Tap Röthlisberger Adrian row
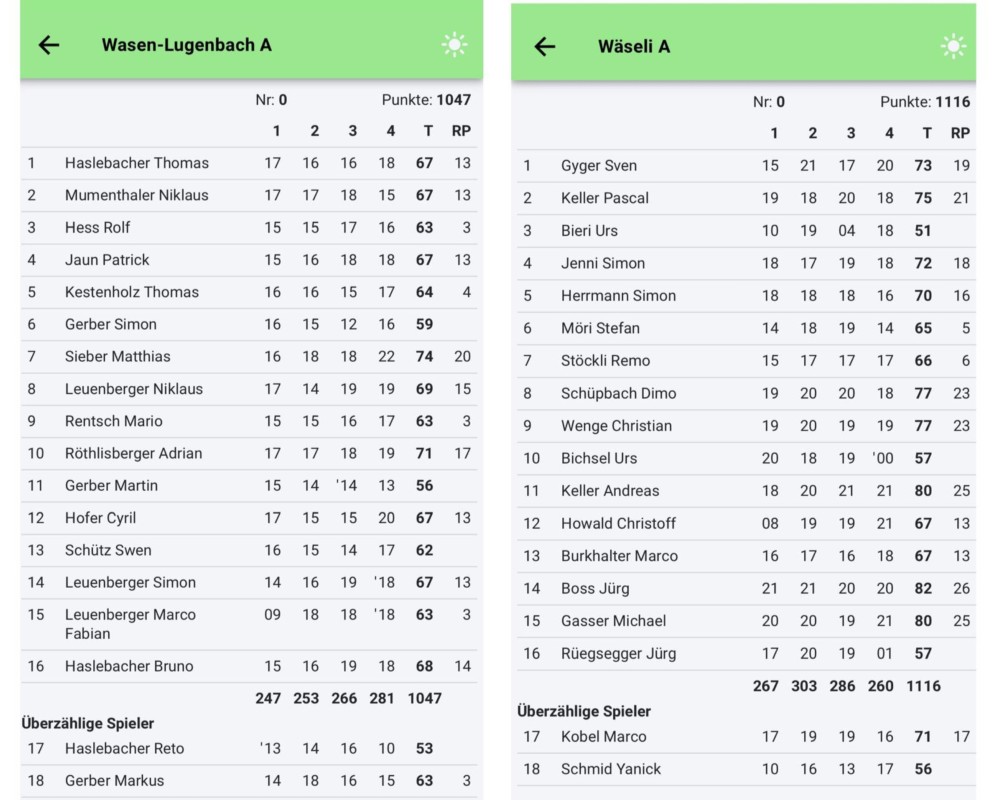This screenshot has height=800, width=995. tap(133, 453)
